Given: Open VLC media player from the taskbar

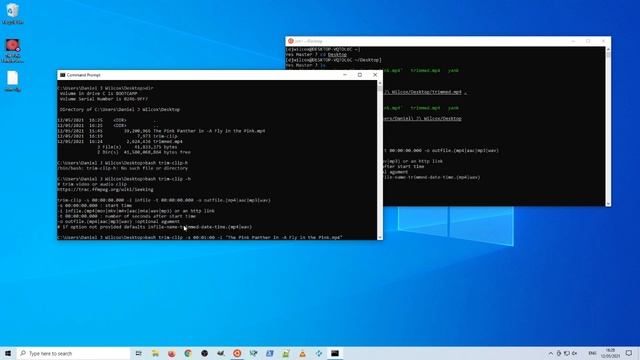Looking at the screenshot, I should (302, 353).
